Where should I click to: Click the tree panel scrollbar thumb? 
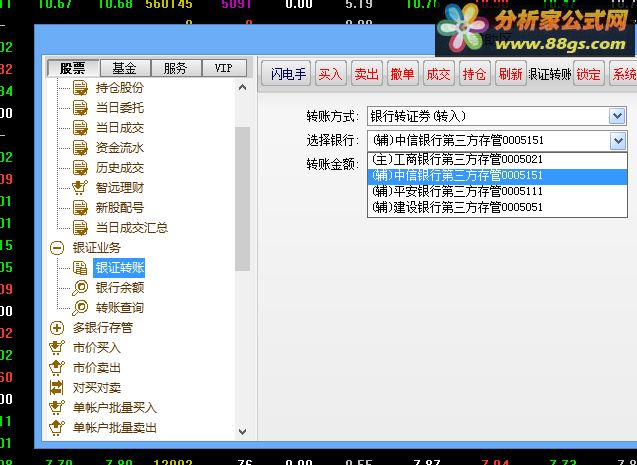(x=243, y=199)
